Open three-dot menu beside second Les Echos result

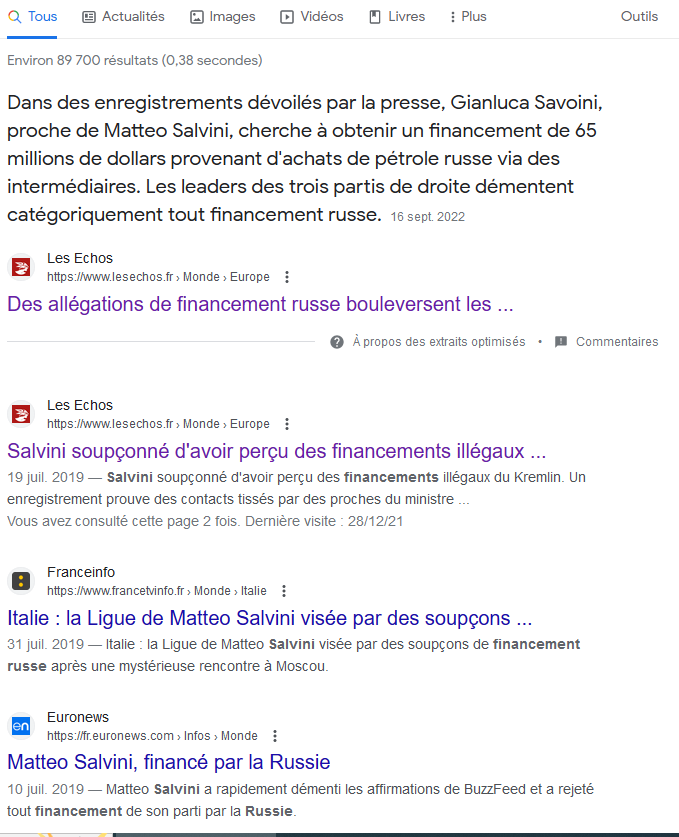coord(287,424)
